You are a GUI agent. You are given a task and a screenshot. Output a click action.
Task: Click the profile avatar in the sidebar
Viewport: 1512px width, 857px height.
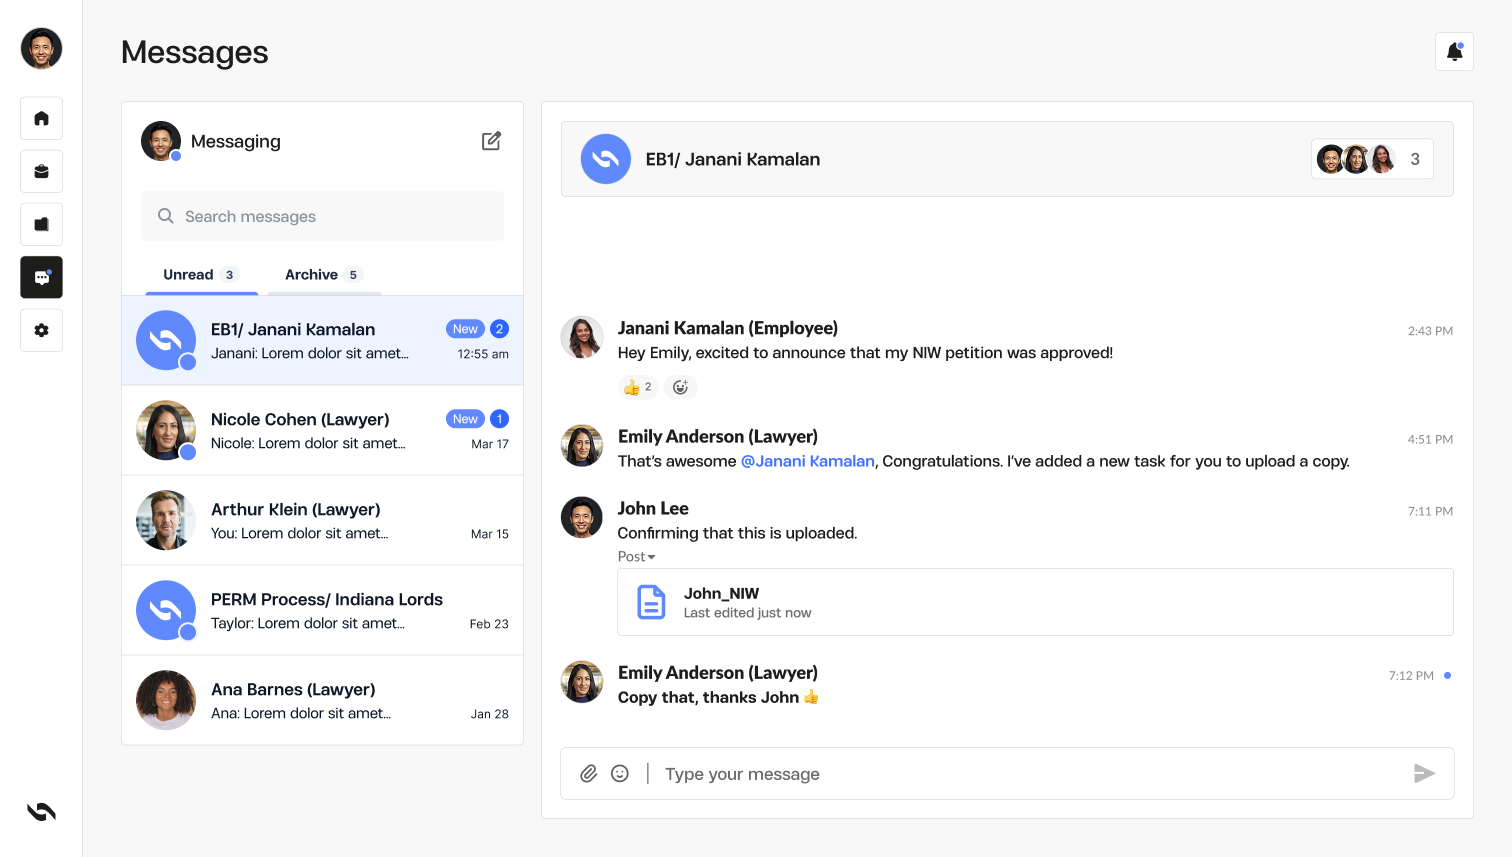pyautogui.click(x=41, y=48)
